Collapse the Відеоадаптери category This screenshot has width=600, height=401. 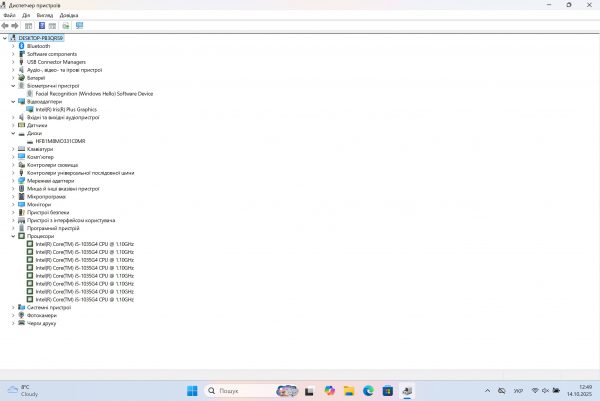13,101
